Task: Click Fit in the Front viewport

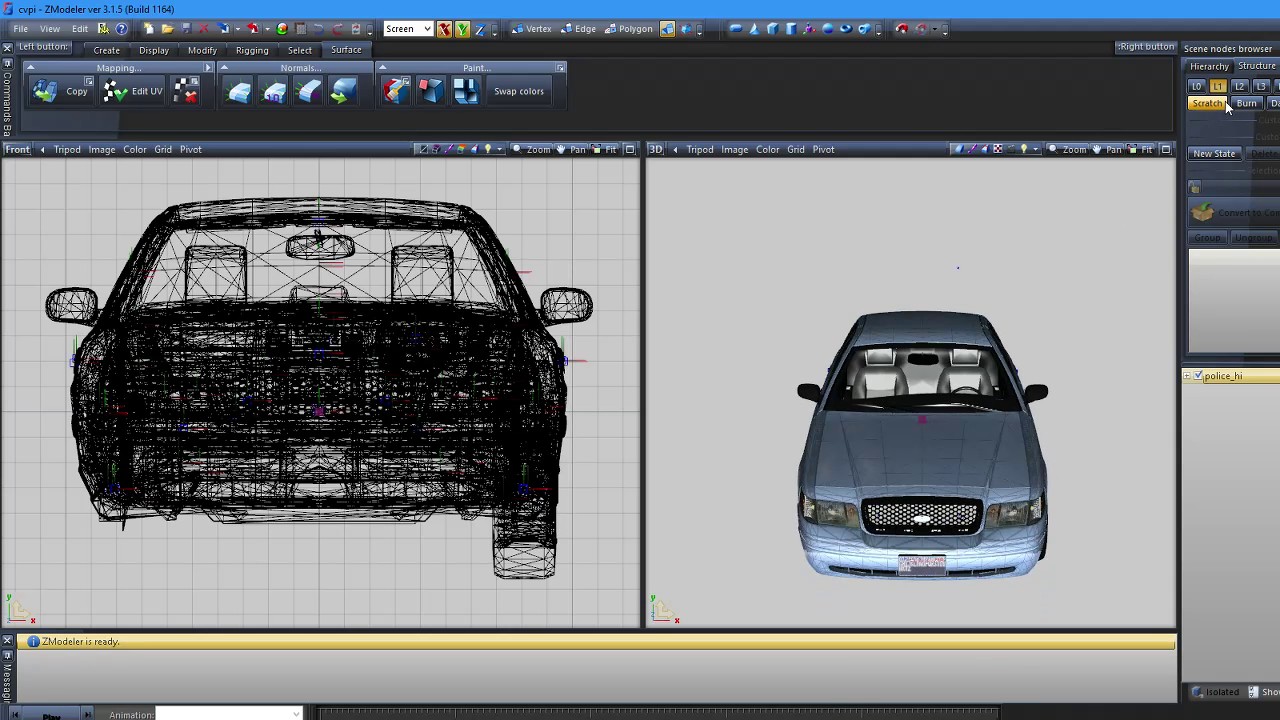Action: [x=603, y=150]
